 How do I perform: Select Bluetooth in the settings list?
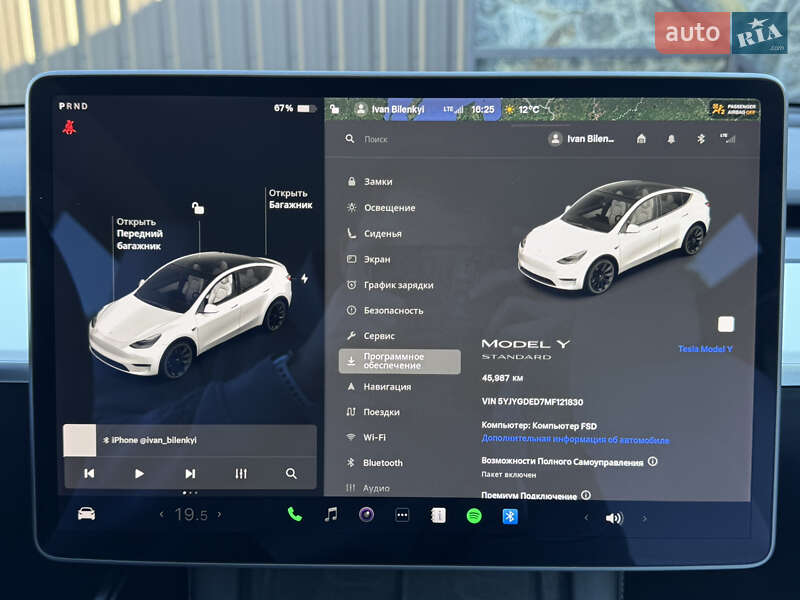pyautogui.click(x=375, y=463)
